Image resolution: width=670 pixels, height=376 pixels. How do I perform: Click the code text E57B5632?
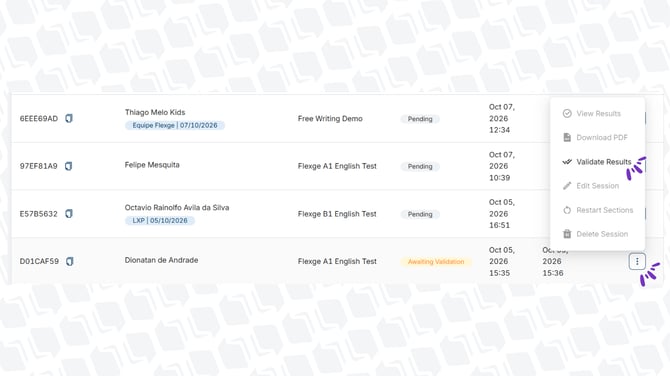click(x=38, y=214)
